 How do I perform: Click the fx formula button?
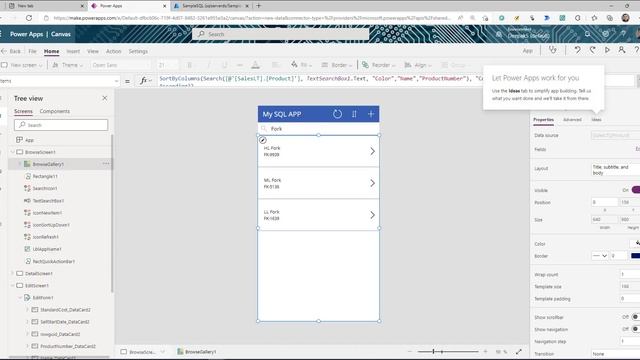(x=144, y=81)
